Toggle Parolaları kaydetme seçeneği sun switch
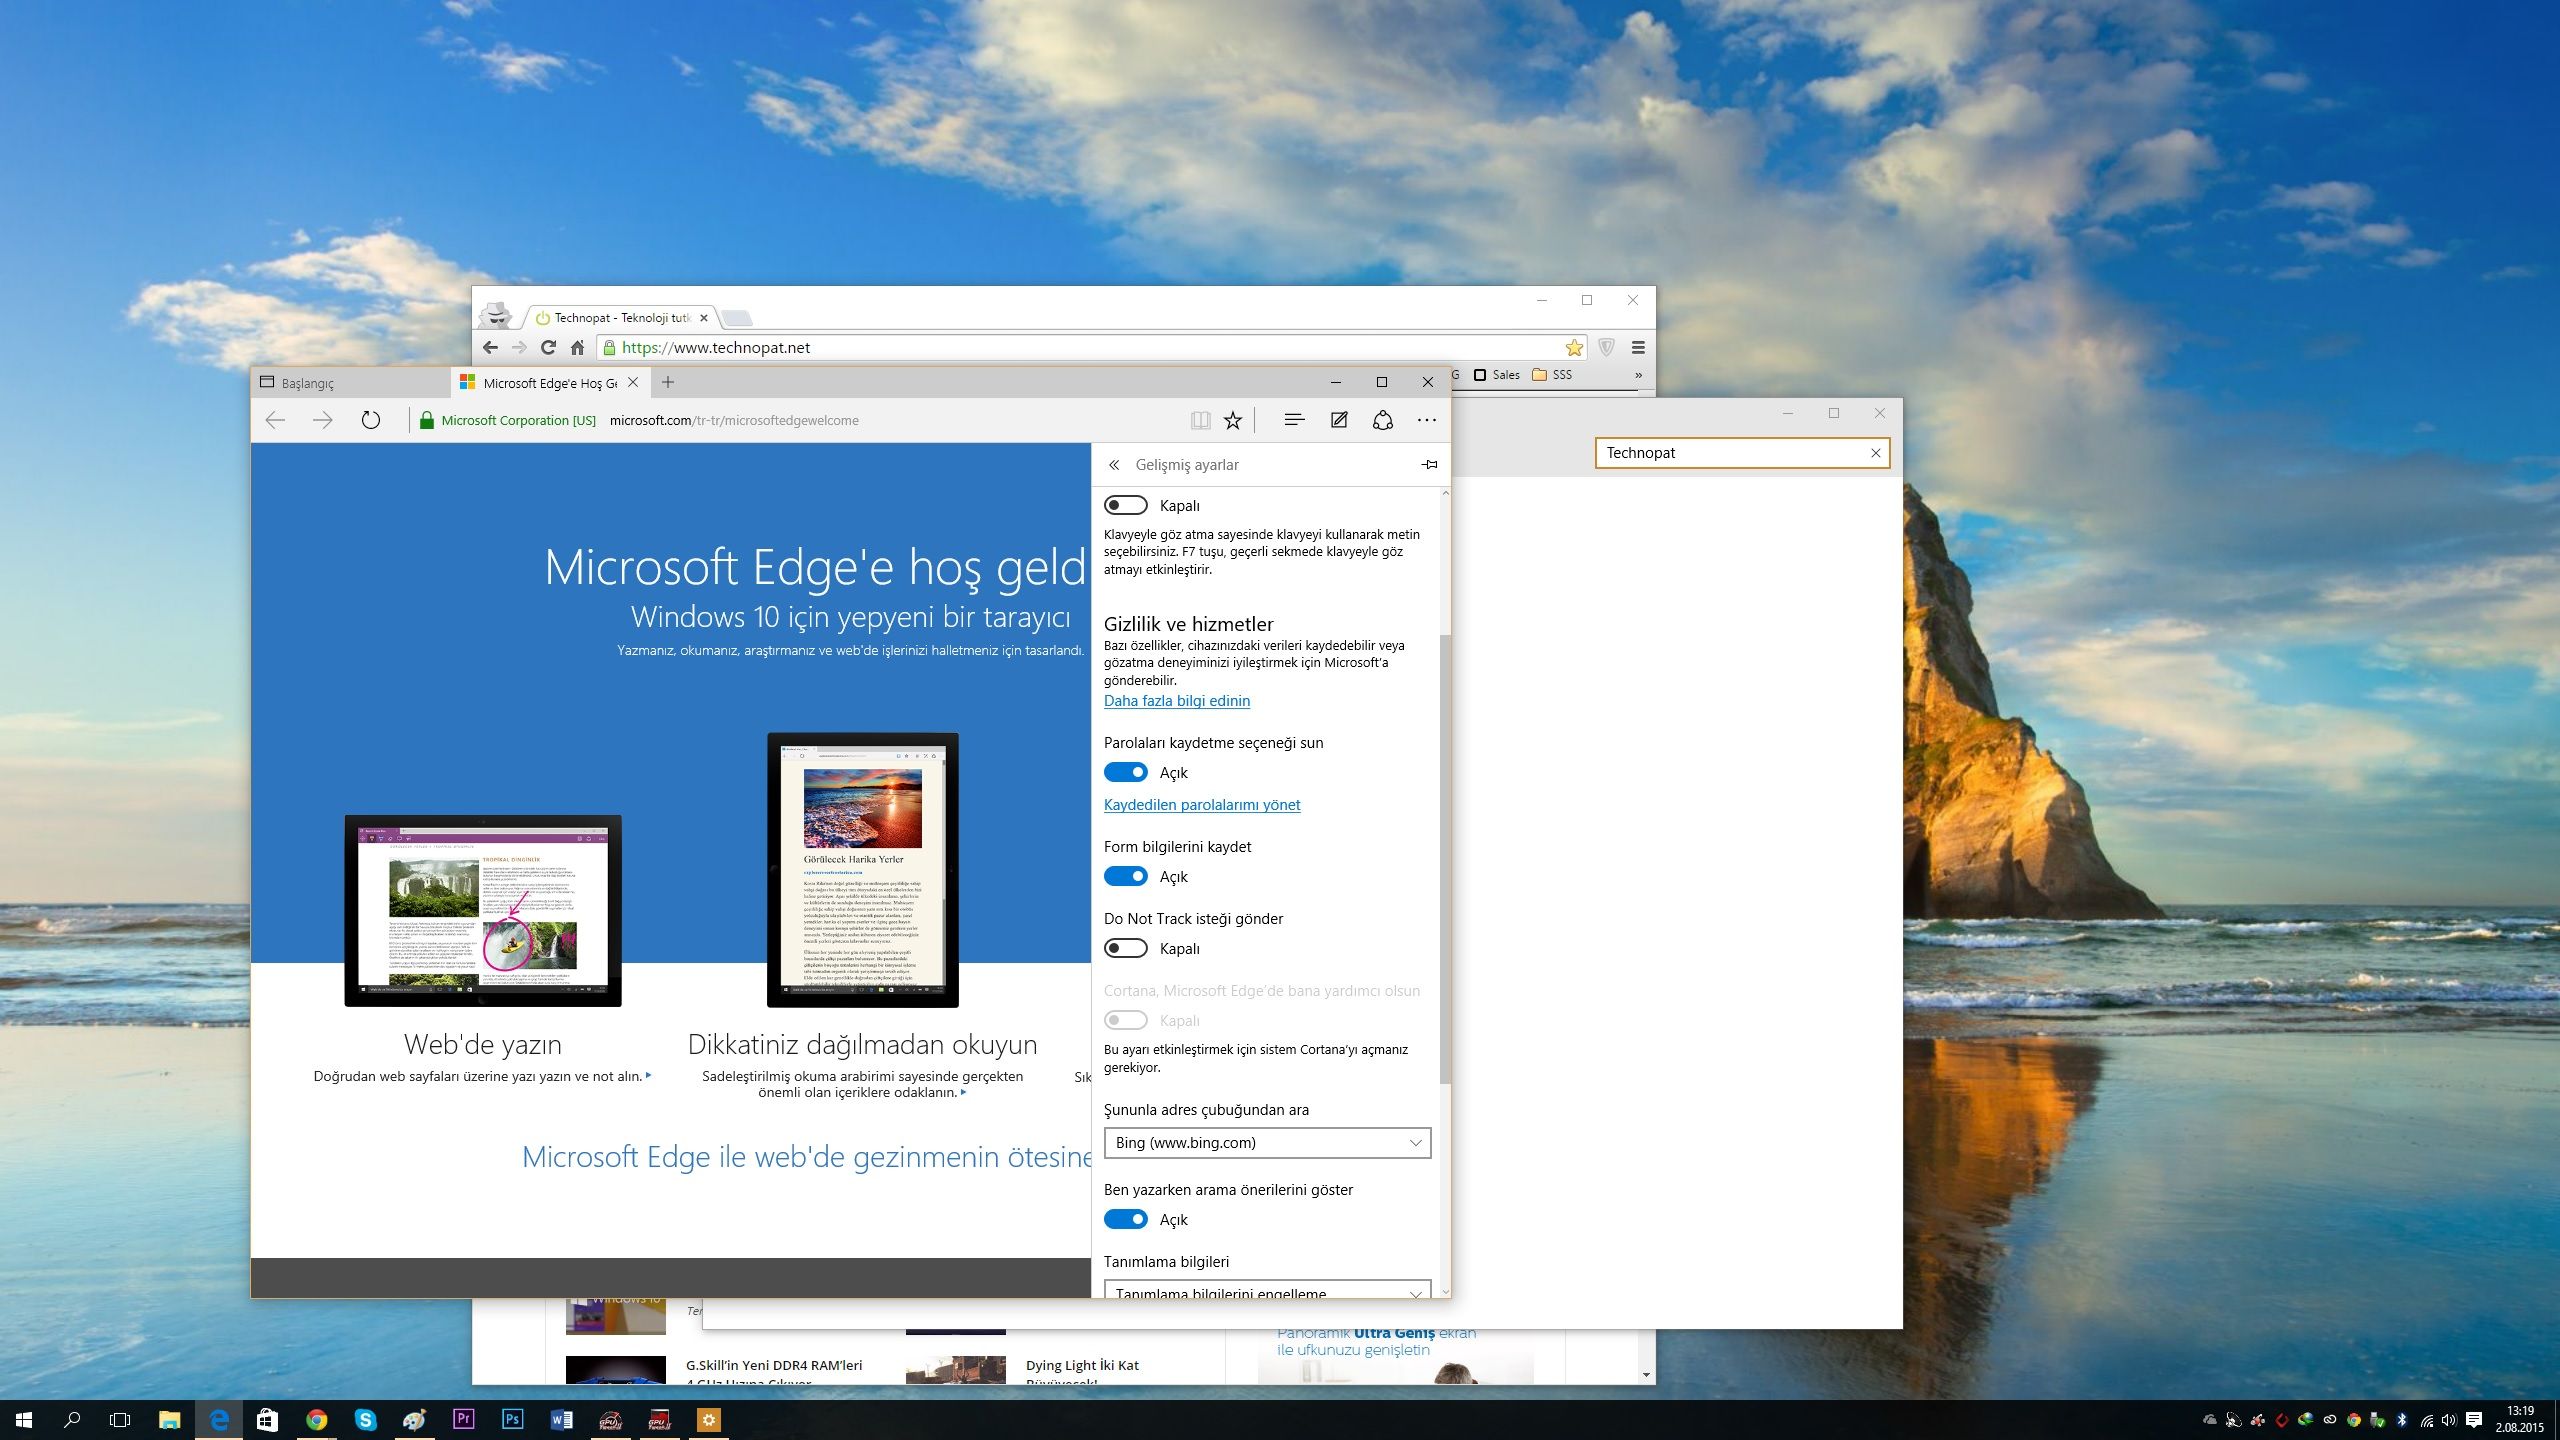2560x1440 pixels. click(1125, 772)
